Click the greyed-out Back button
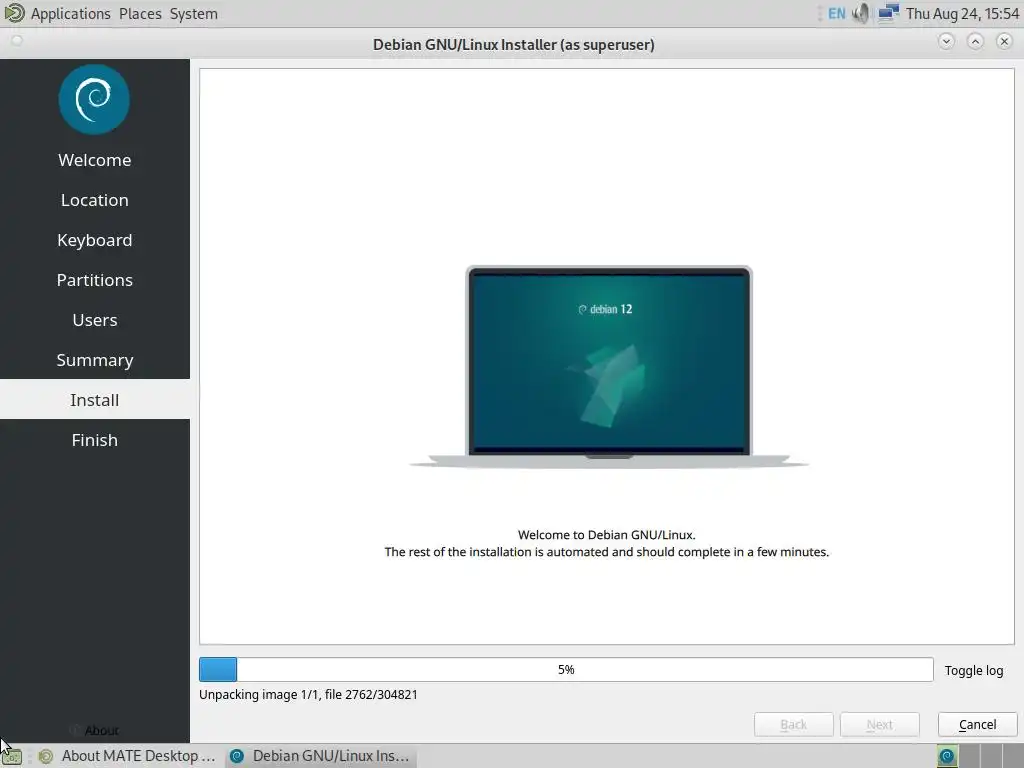 click(793, 724)
